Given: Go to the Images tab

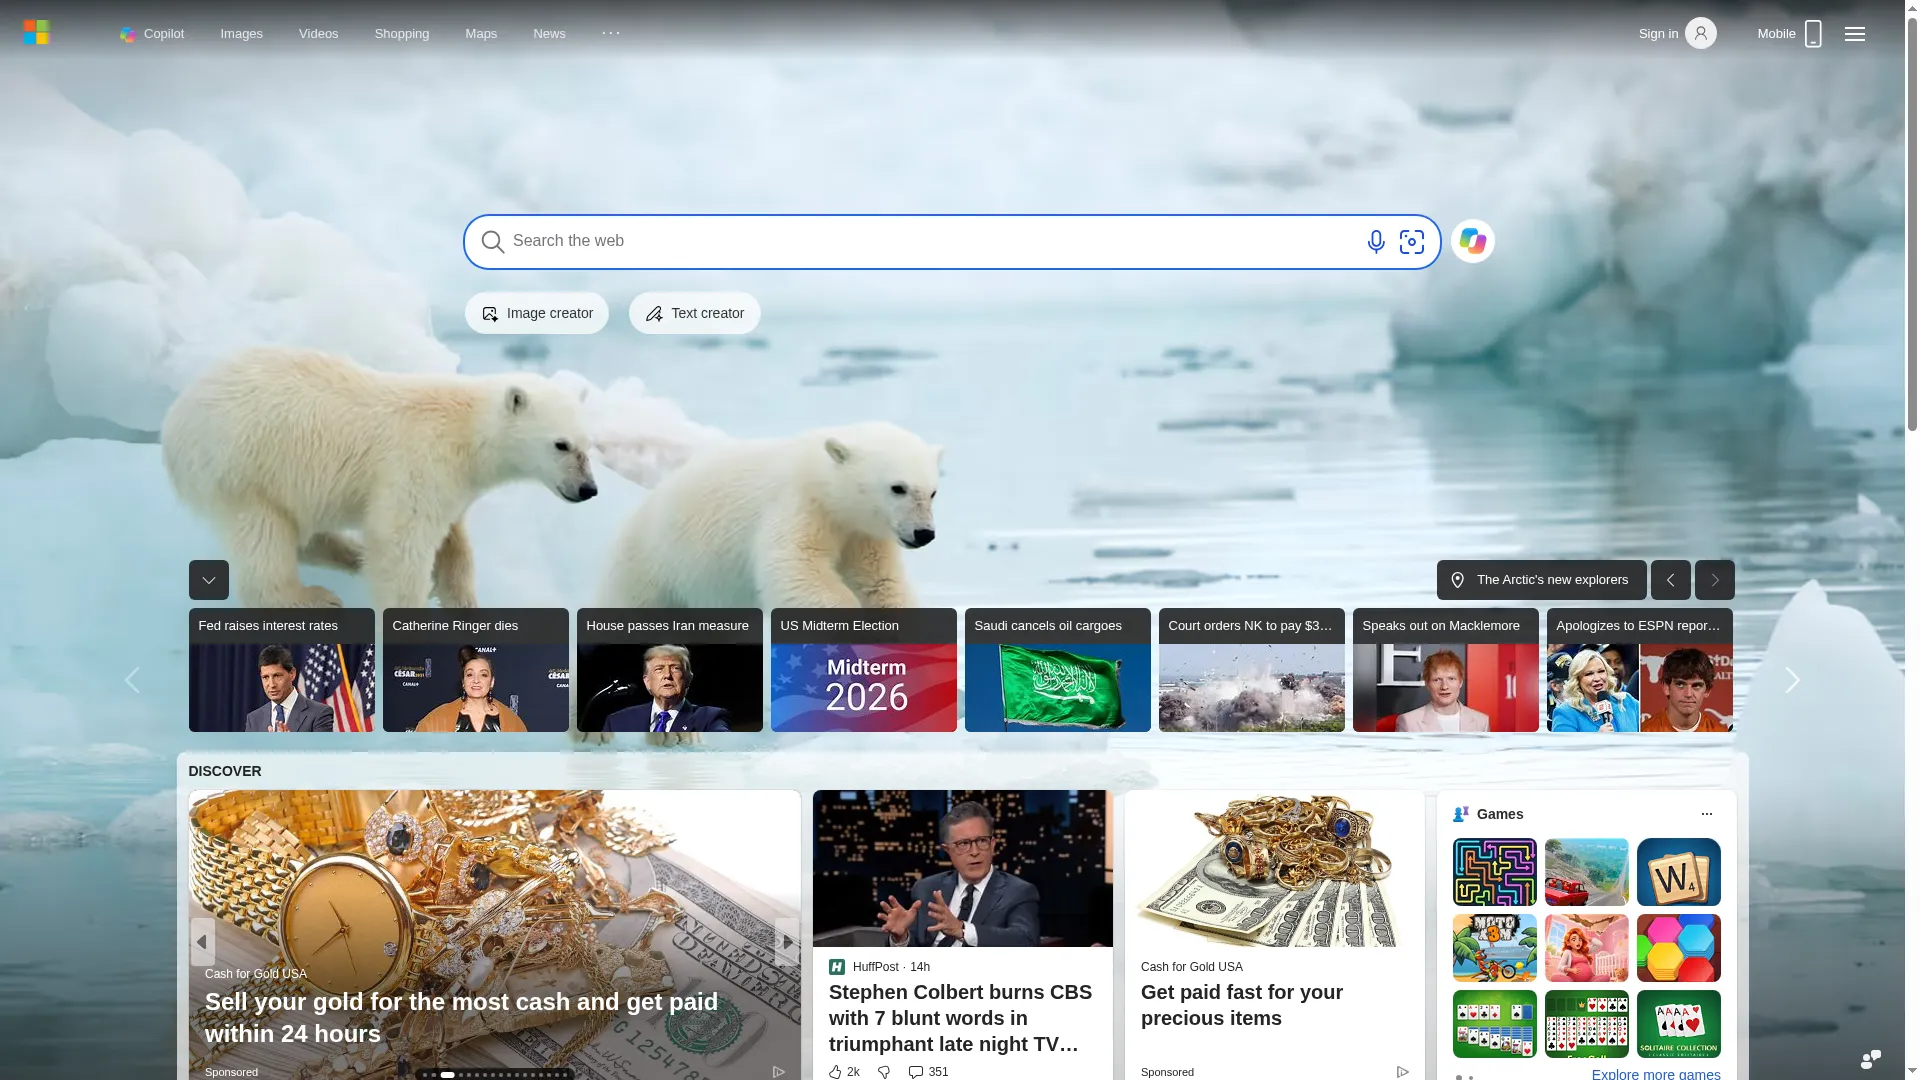Looking at the screenshot, I should coord(241,34).
